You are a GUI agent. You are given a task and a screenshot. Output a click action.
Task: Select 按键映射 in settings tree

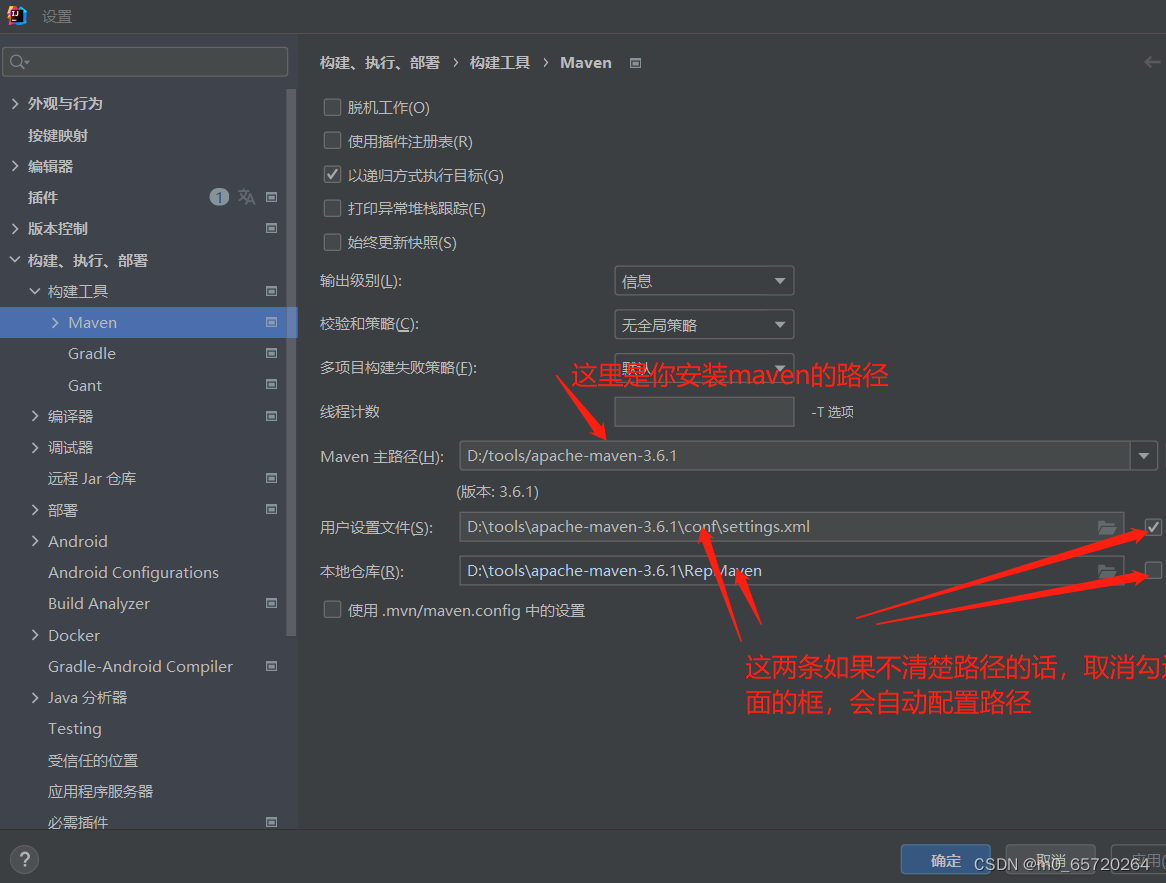click(x=58, y=135)
